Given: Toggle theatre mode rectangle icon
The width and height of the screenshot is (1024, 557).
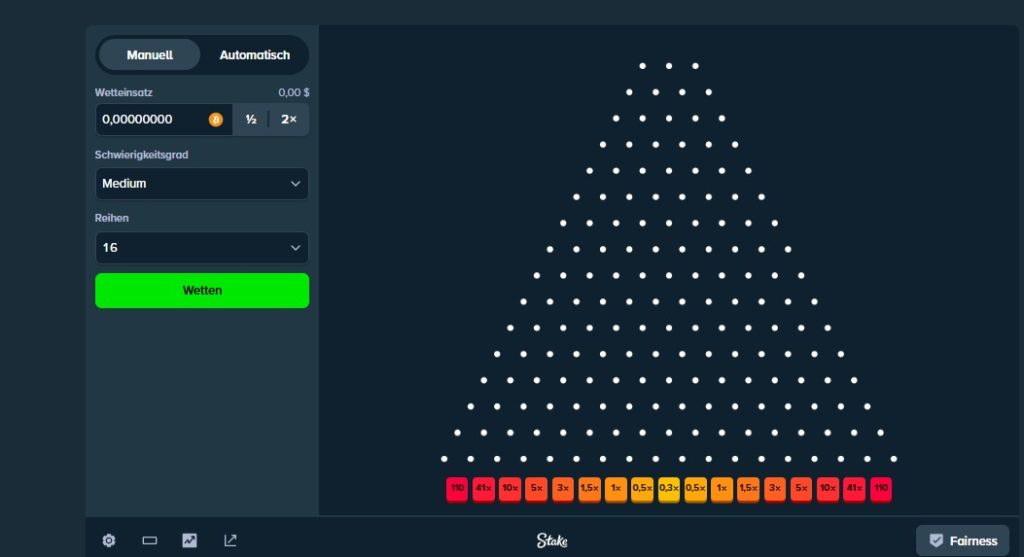Looking at the screenshot, I should (150, 541).
